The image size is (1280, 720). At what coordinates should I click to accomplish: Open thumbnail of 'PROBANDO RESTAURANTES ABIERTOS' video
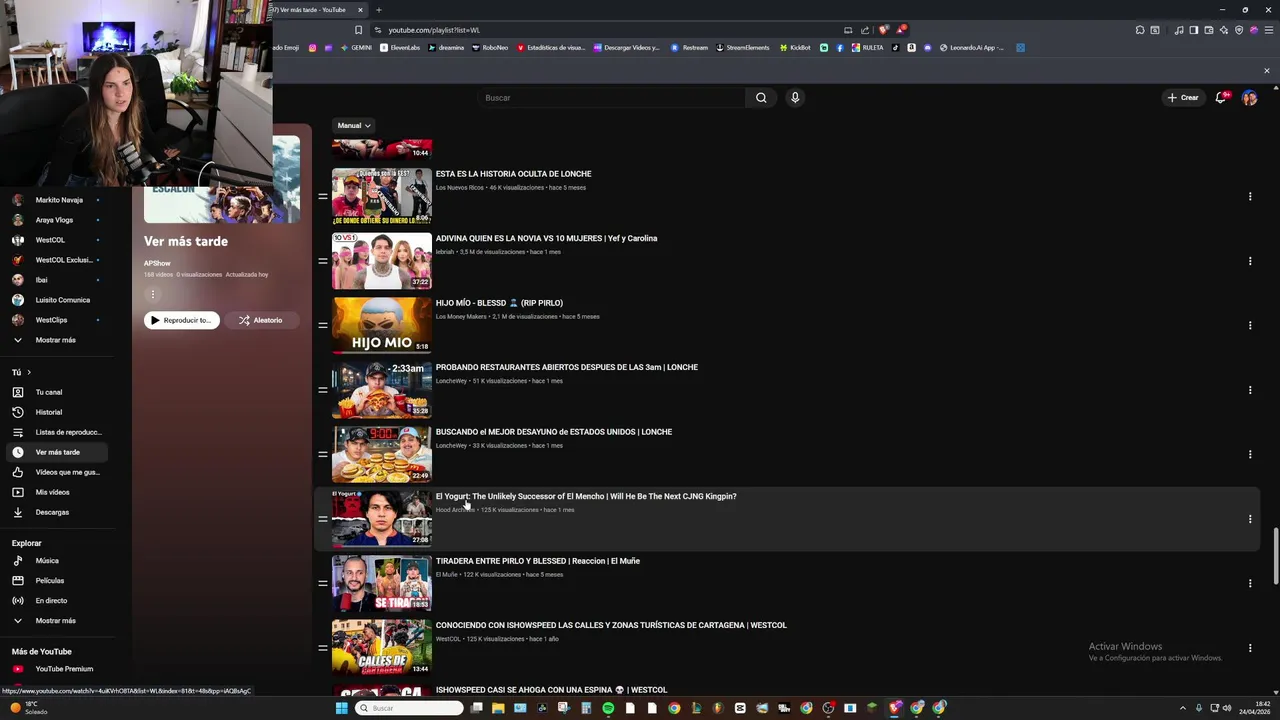point(382,390)
